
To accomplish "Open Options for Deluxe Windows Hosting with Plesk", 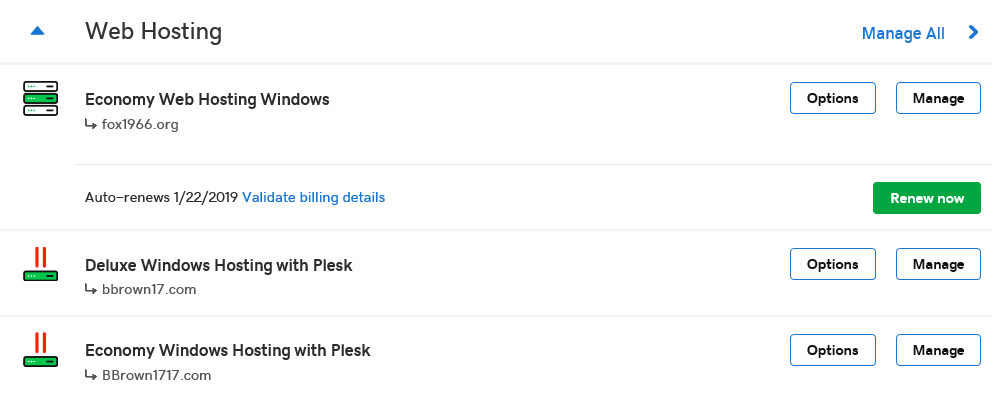I will (x=832, y=264).
